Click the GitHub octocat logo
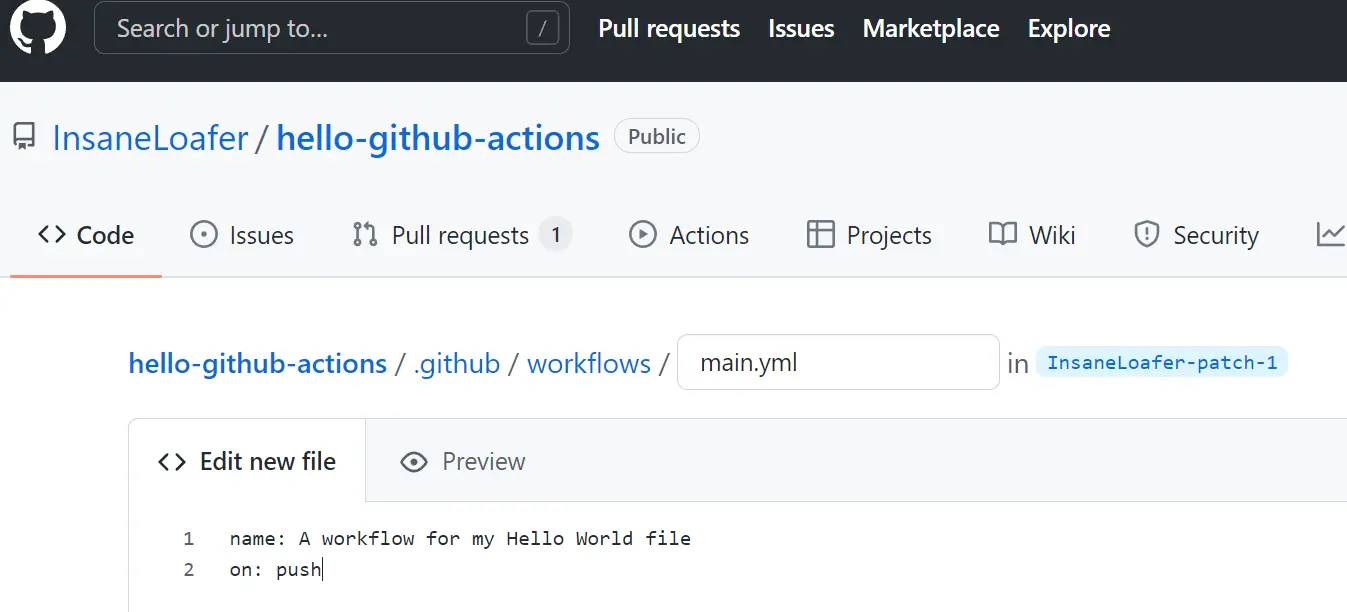Viewport: 1347px width, 612px height. [x=38, y=28]
